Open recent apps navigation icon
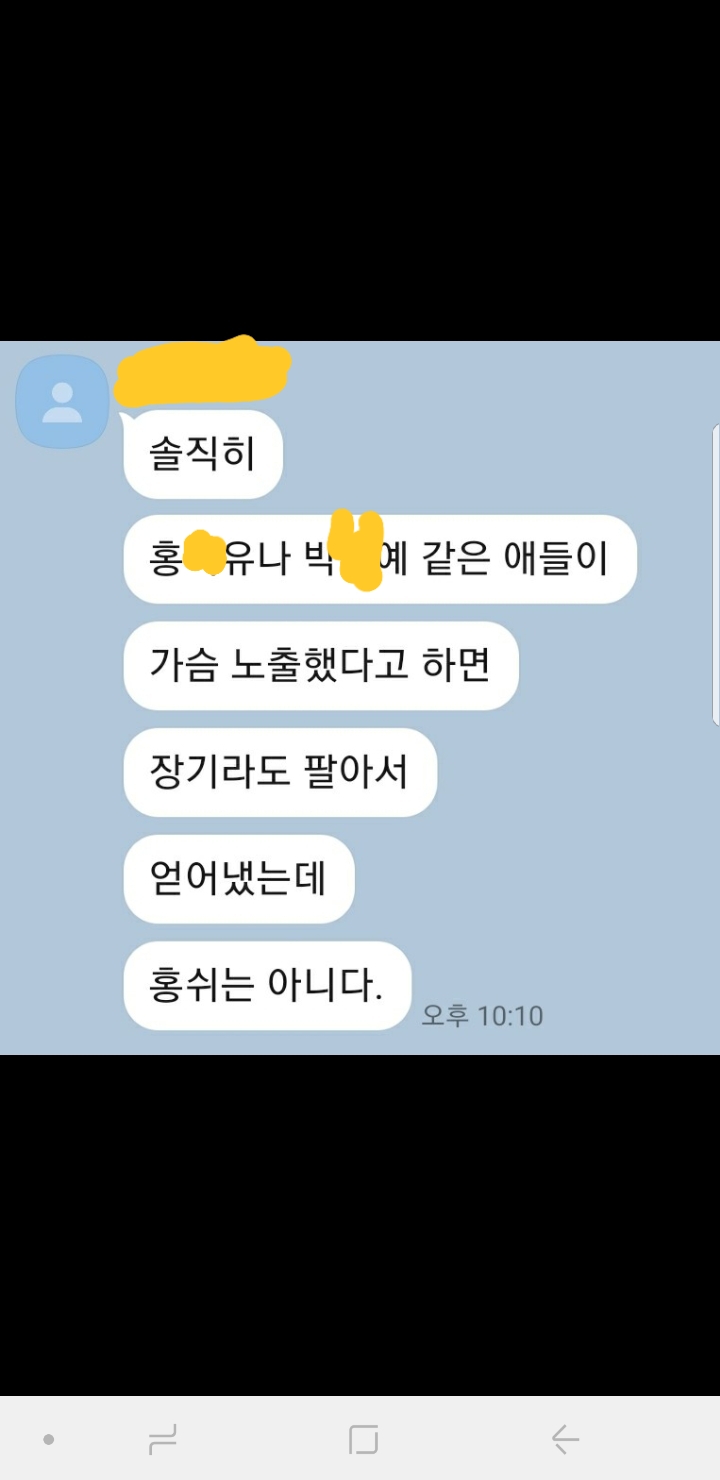Image resolution: width=720 pixels, height=1480 pixels. coord(162,1439)
